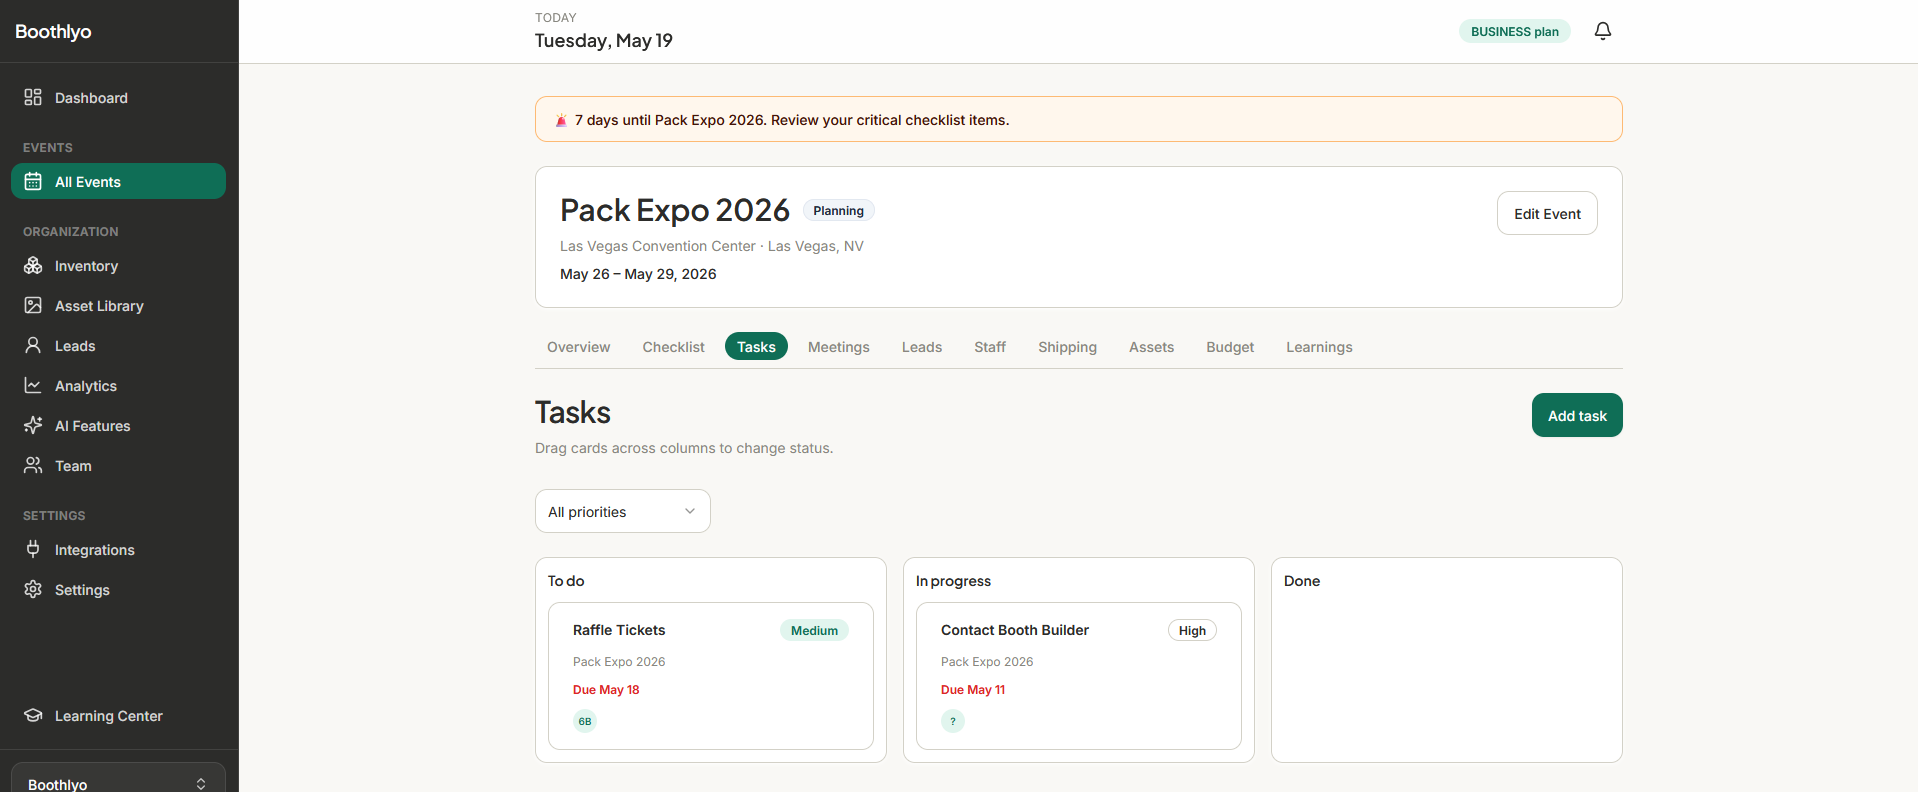This screenshot has height=792, width=1918.
Task: Open notifications bell icon
Action: (1602, 31)
